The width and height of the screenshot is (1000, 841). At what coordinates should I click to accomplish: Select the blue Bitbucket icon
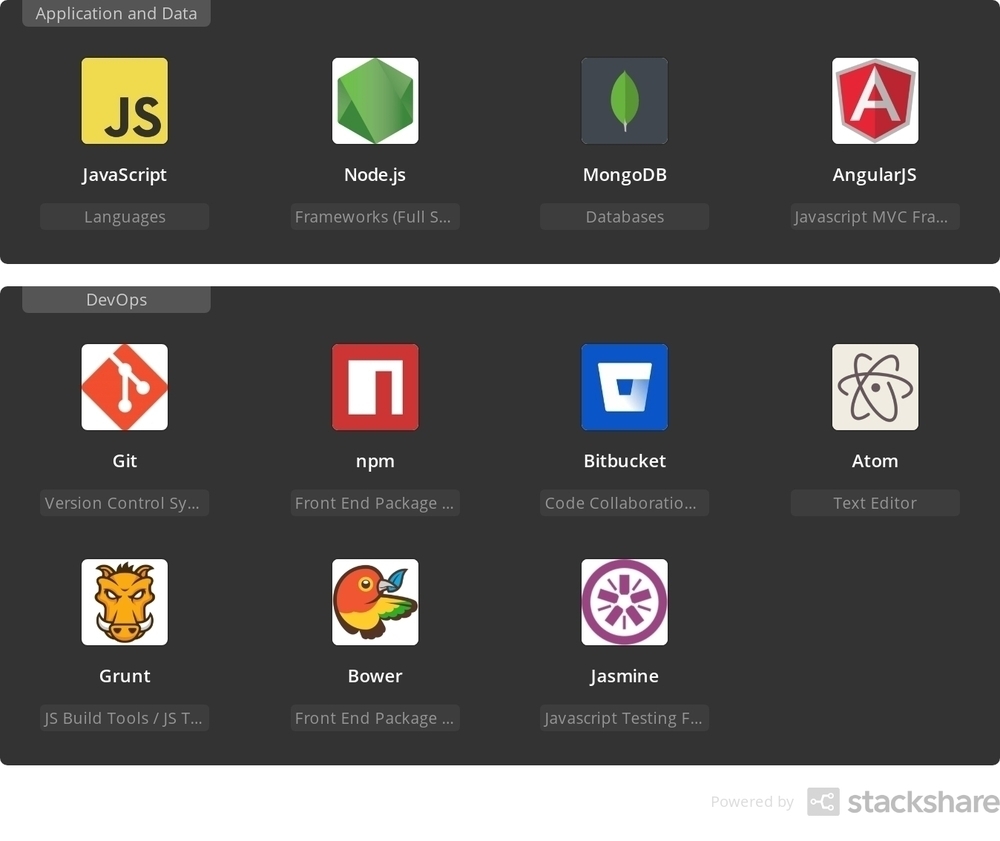tap(624, 387)
